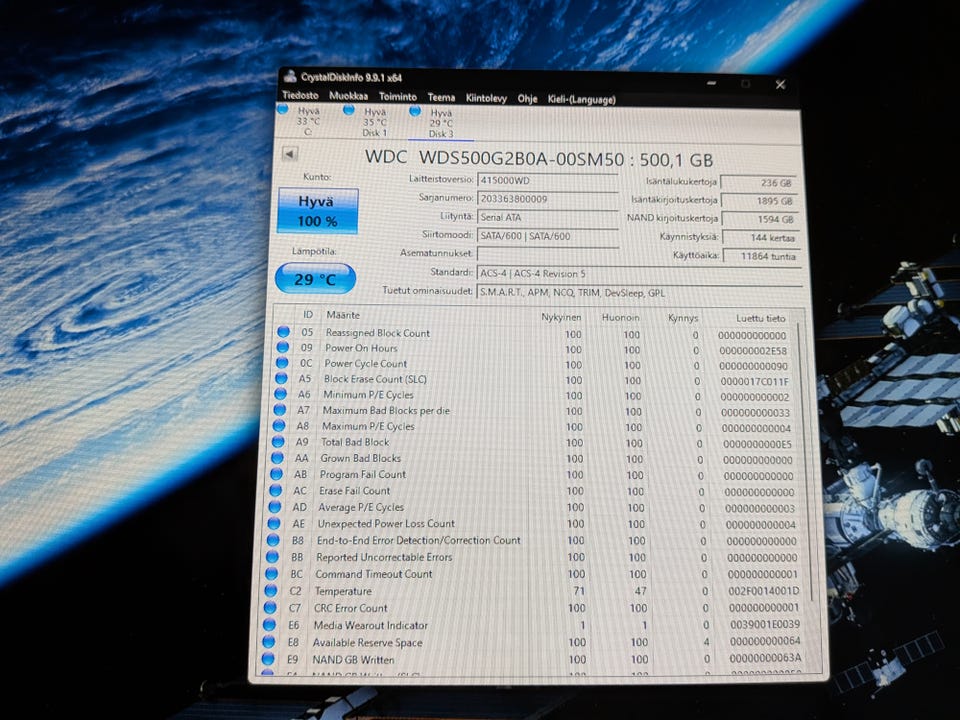Click the empty Asematunnukset field

coord(547,254)
